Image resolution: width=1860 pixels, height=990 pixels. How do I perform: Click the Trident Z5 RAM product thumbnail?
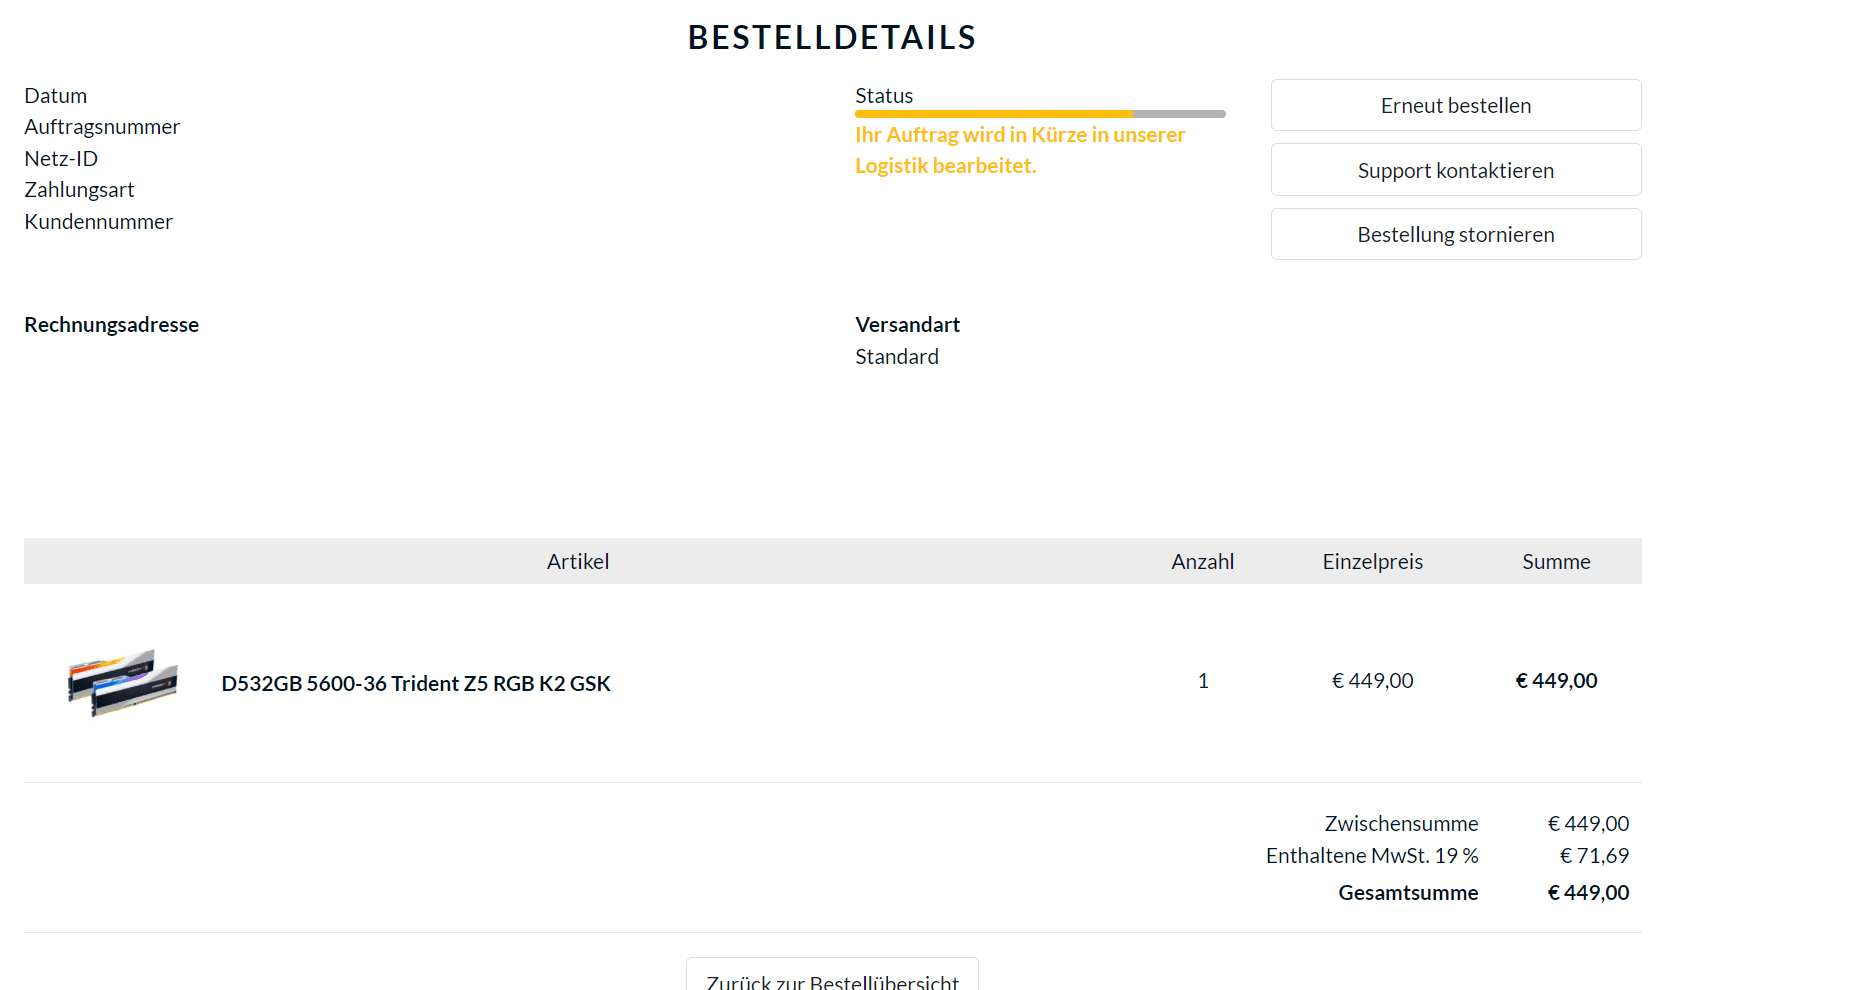tap(122, 682)
